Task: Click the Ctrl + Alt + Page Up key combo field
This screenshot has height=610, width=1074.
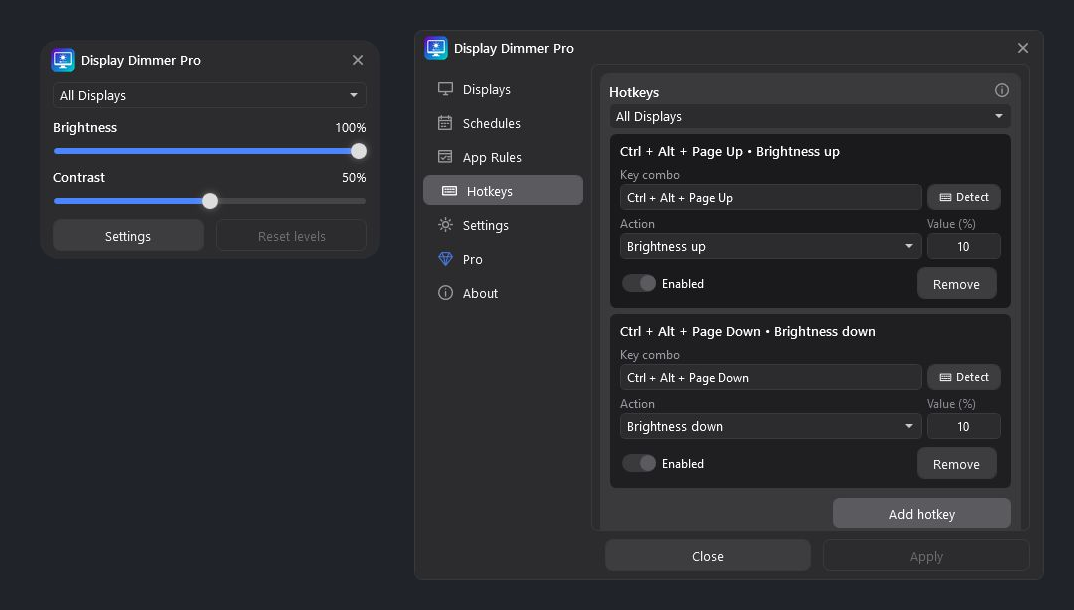Action: click(771, 197)
